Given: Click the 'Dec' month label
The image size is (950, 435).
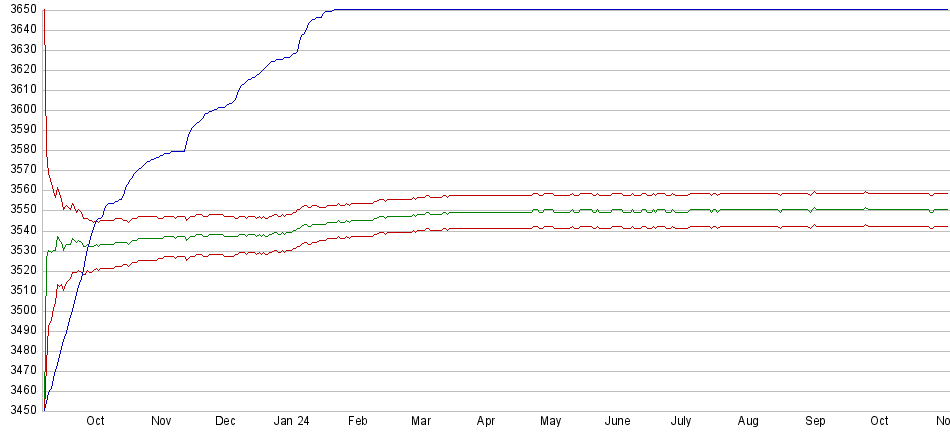Looking at the screenshot, I should tap(225, 422).
